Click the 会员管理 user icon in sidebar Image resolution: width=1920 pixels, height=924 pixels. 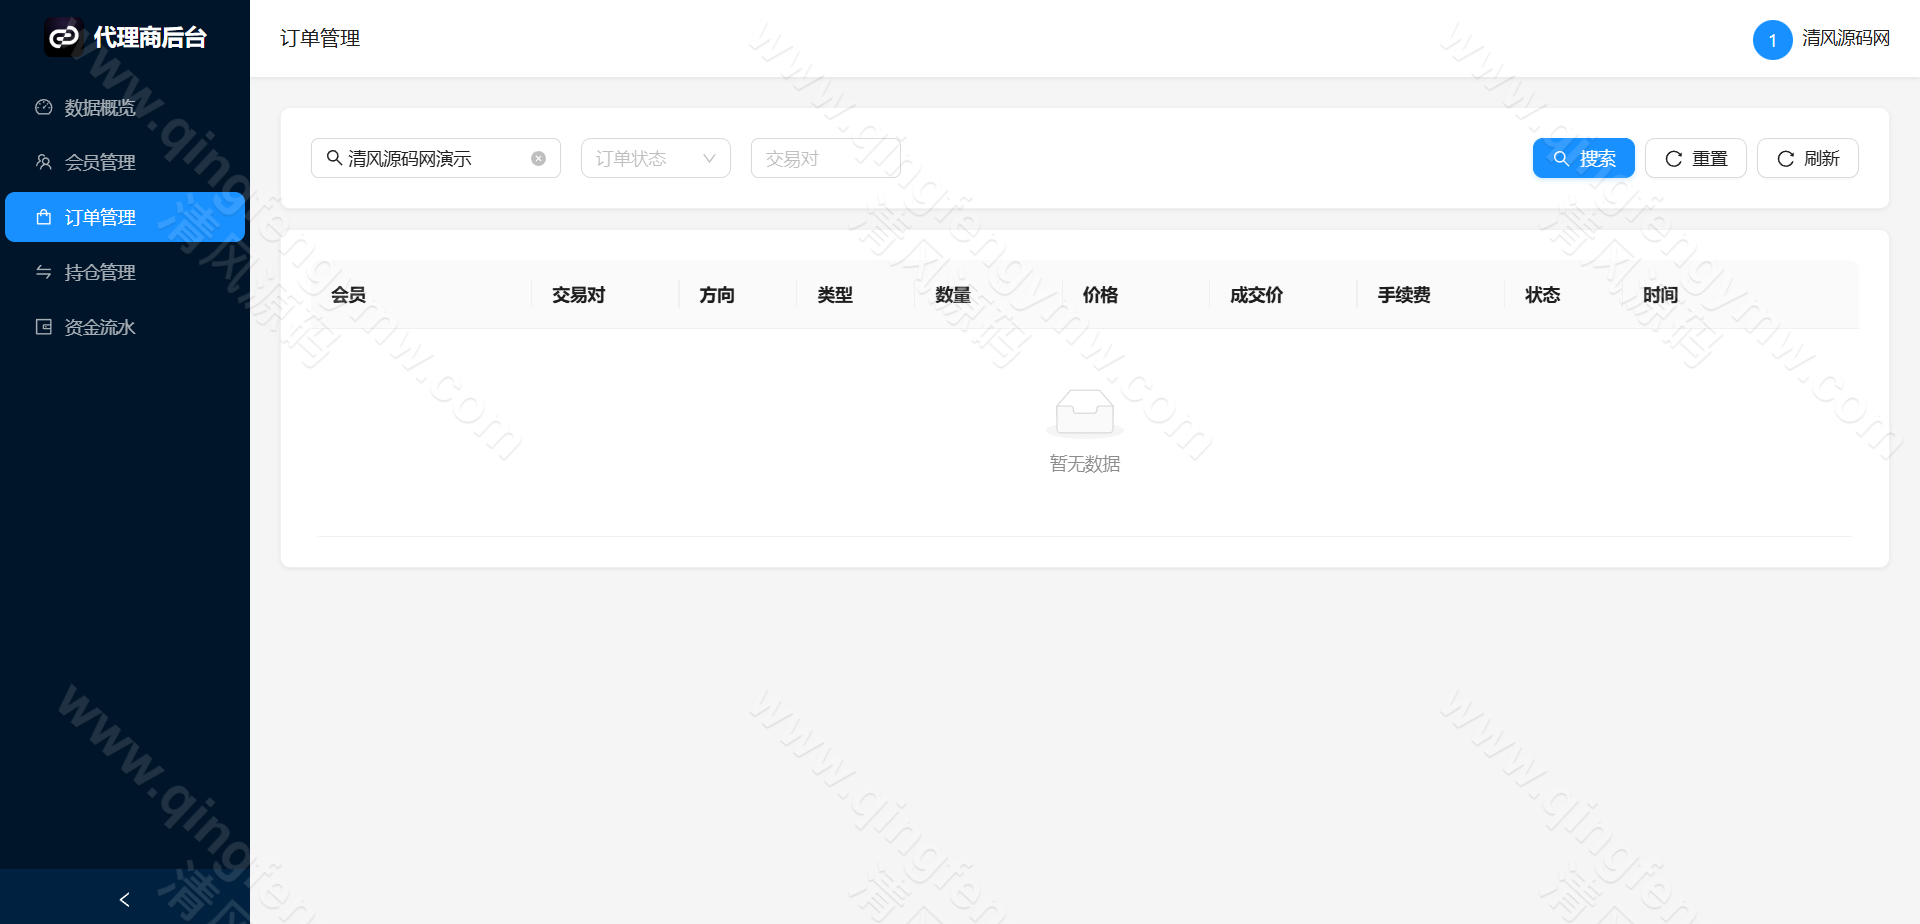click(43, 162)
